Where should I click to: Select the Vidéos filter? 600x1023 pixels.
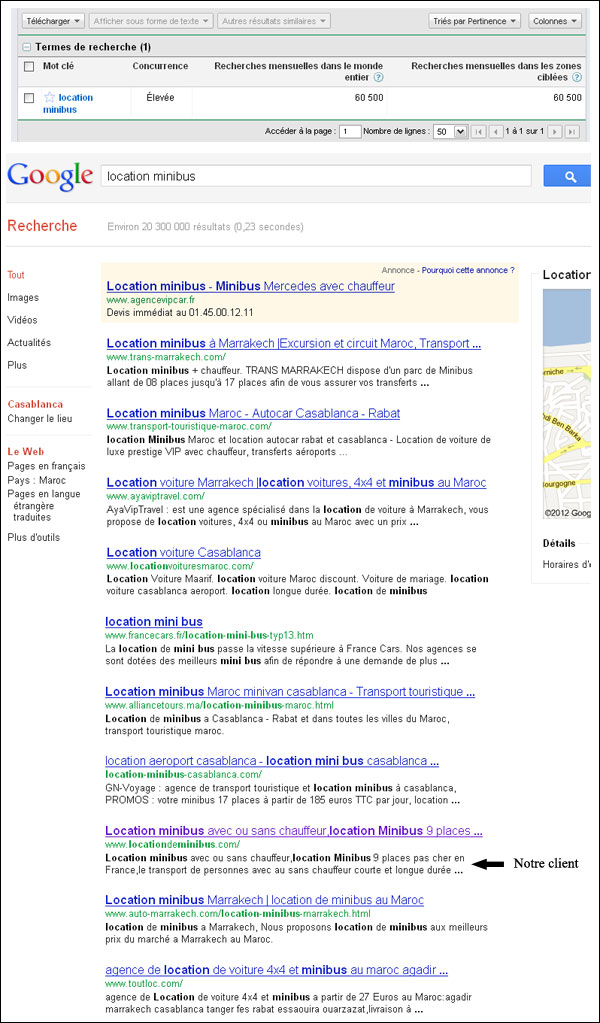[22, 320]
